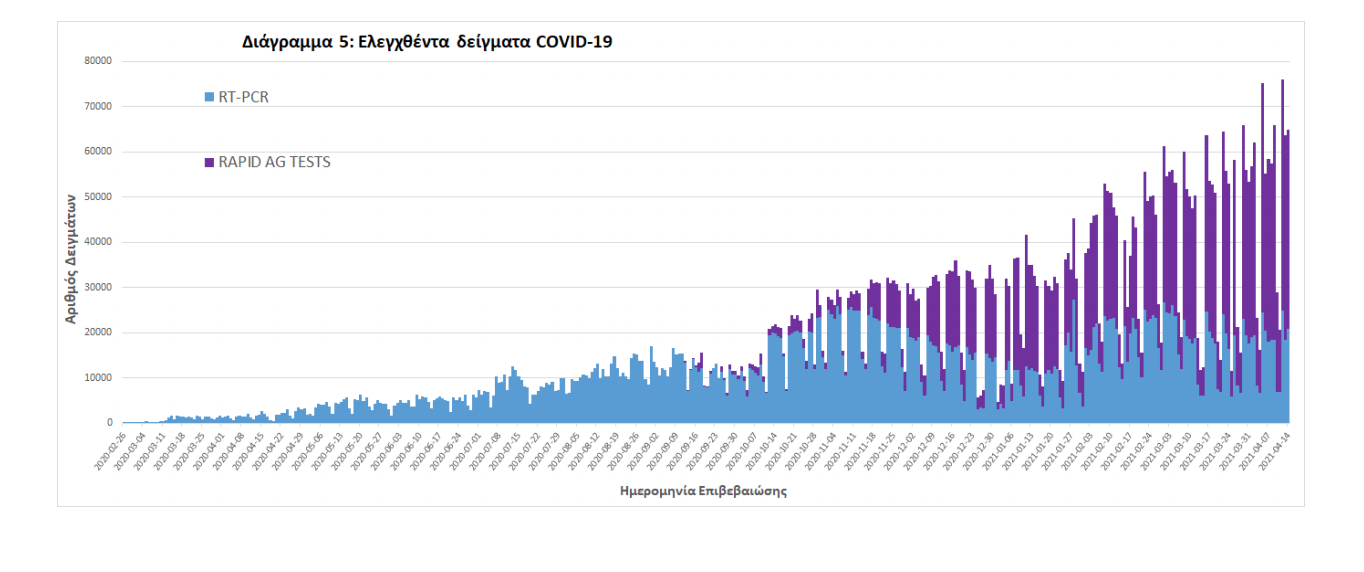The height and width of the screenshot is (572, 1364).
Task: Click the 10000 y-axis tick label
Action: [x=97, y=378]
